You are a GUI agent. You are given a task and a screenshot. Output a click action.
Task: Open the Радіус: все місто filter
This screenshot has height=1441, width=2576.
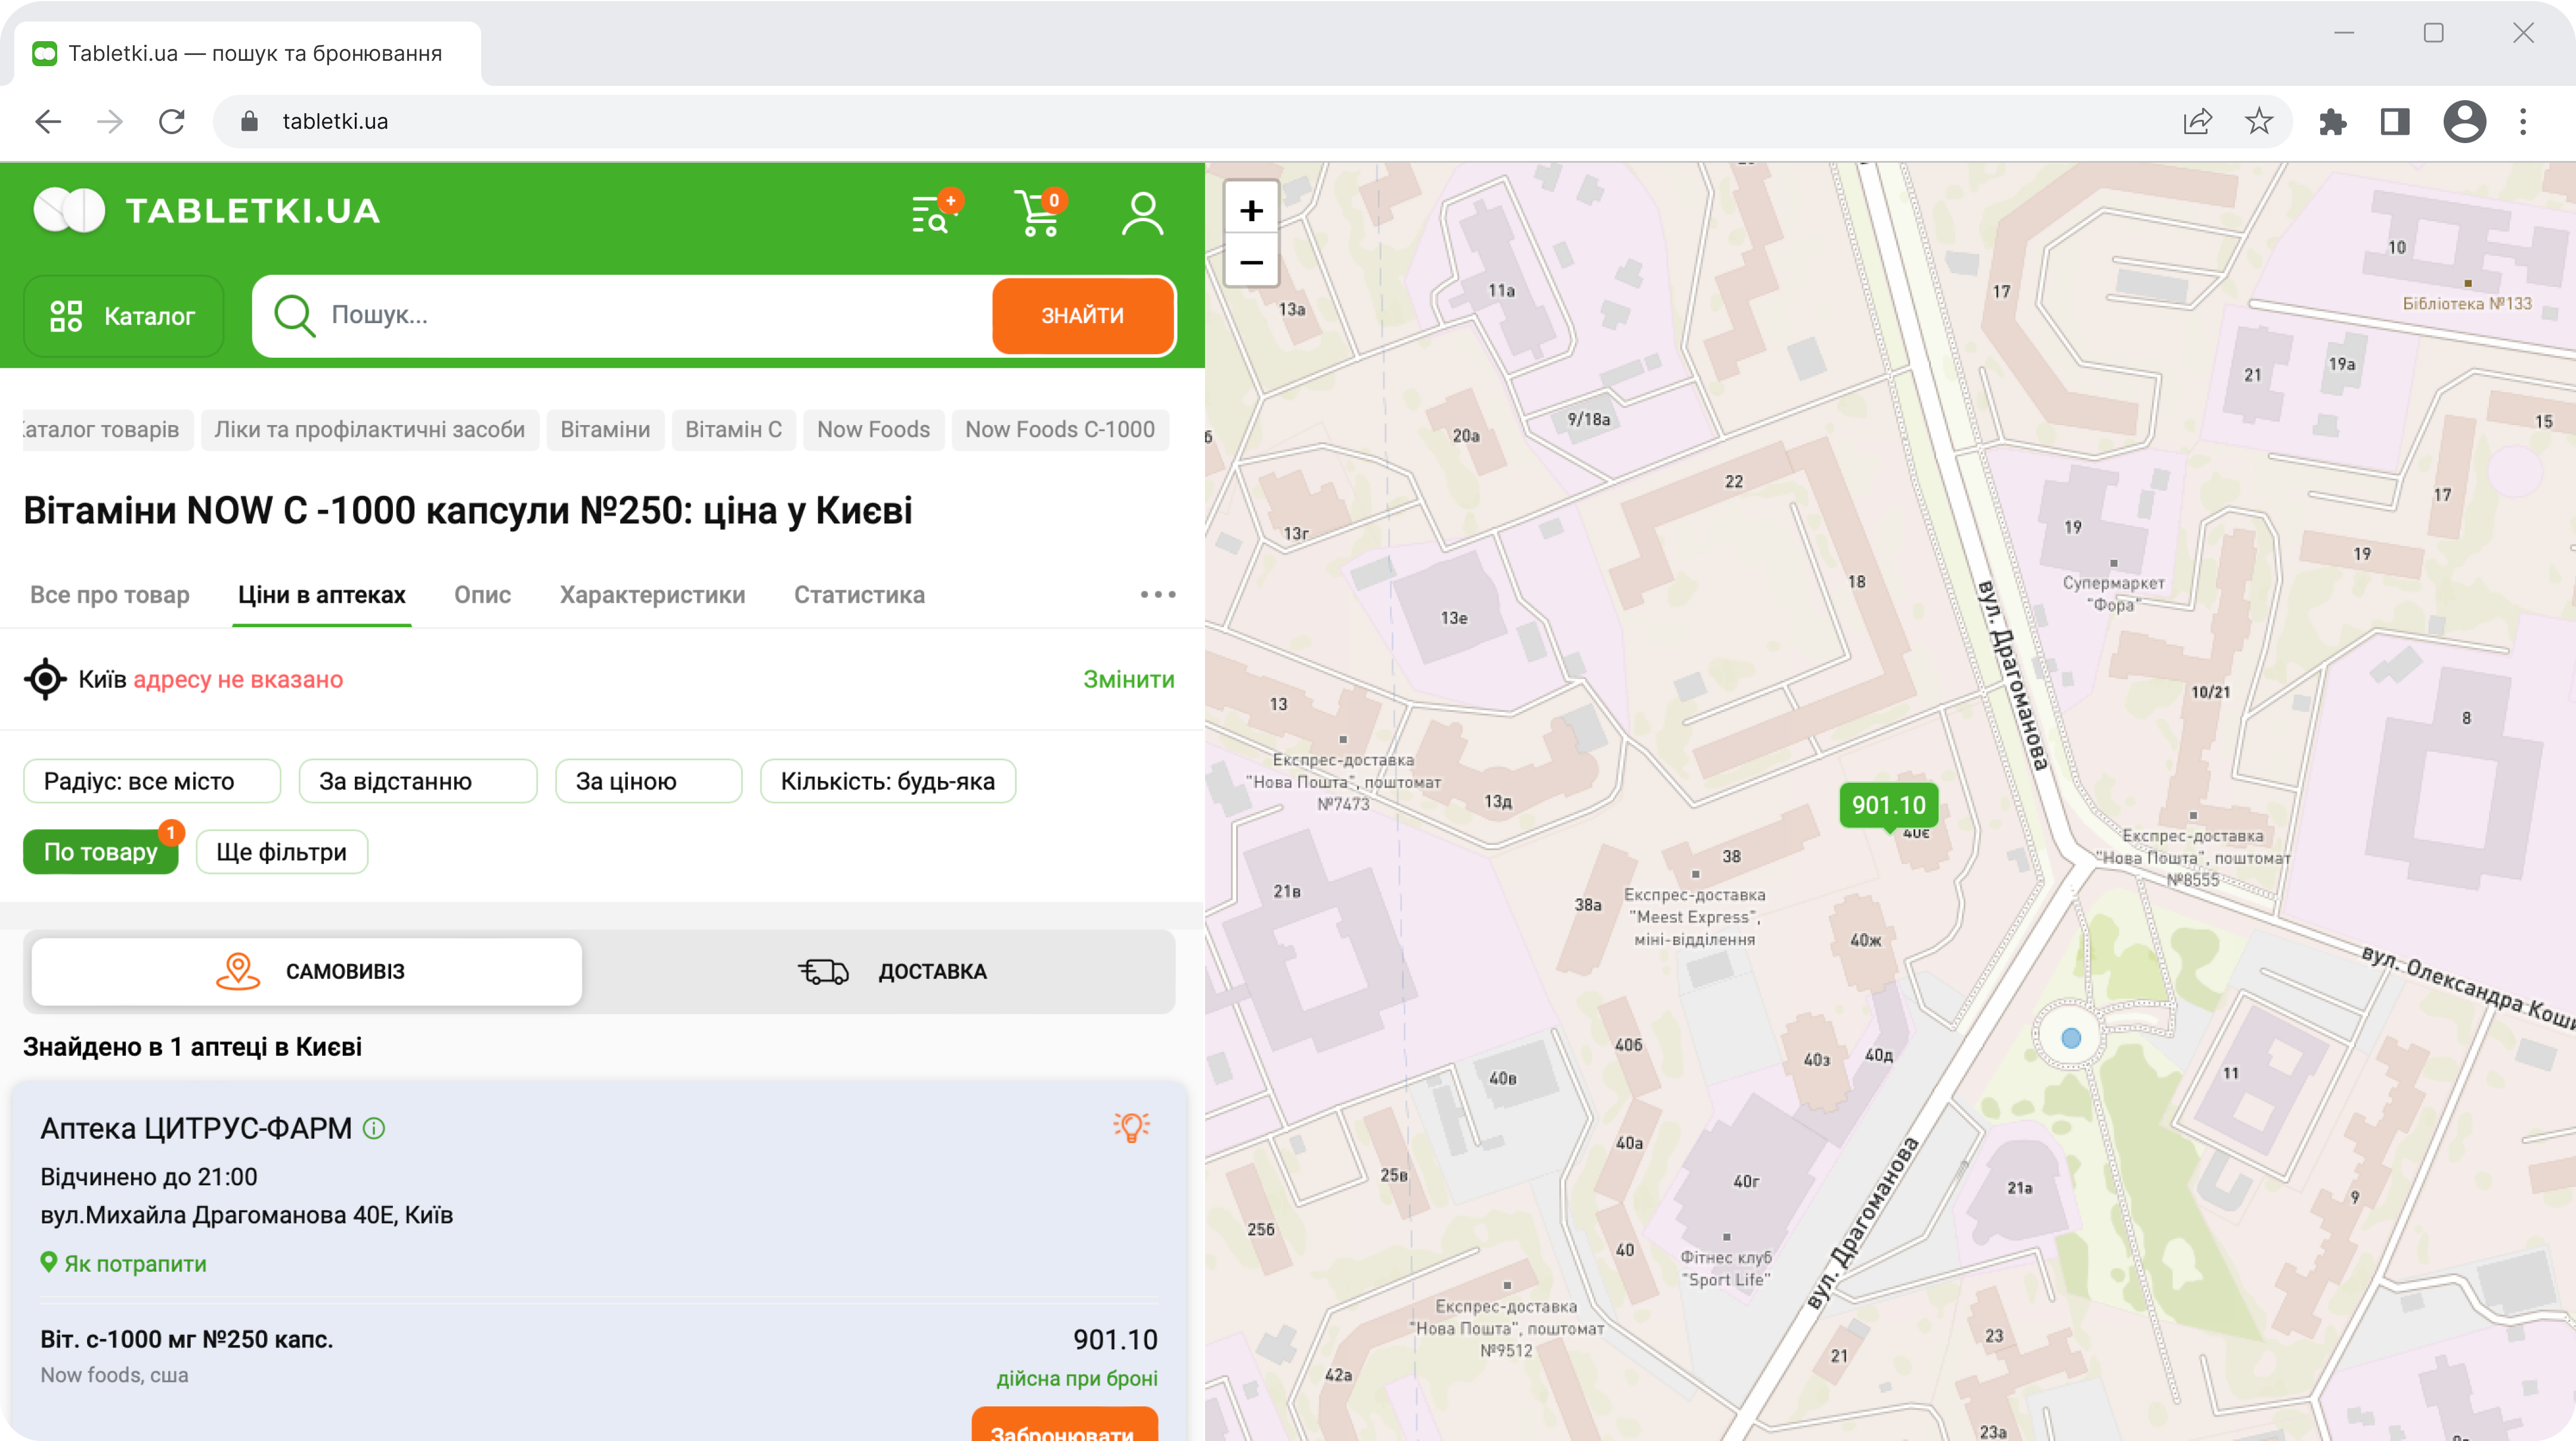point(152,781)
